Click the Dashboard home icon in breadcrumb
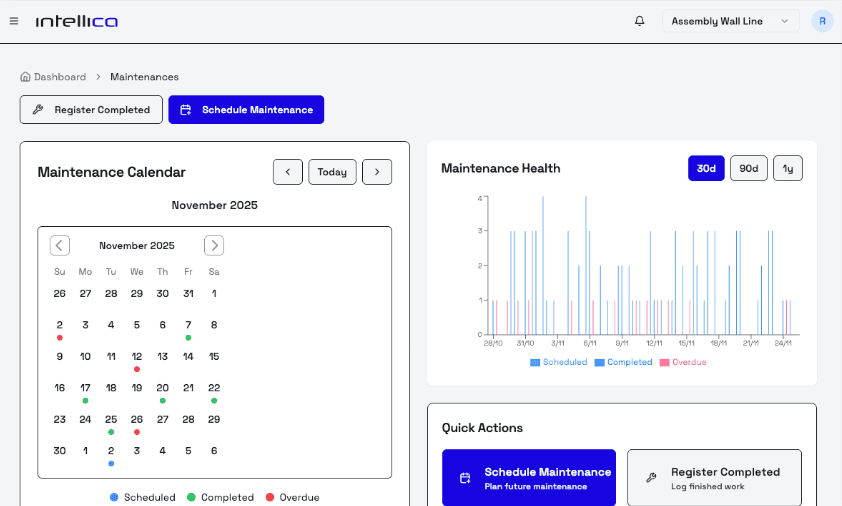This screenshot has height=506, width=842. [x=25, y=77]
